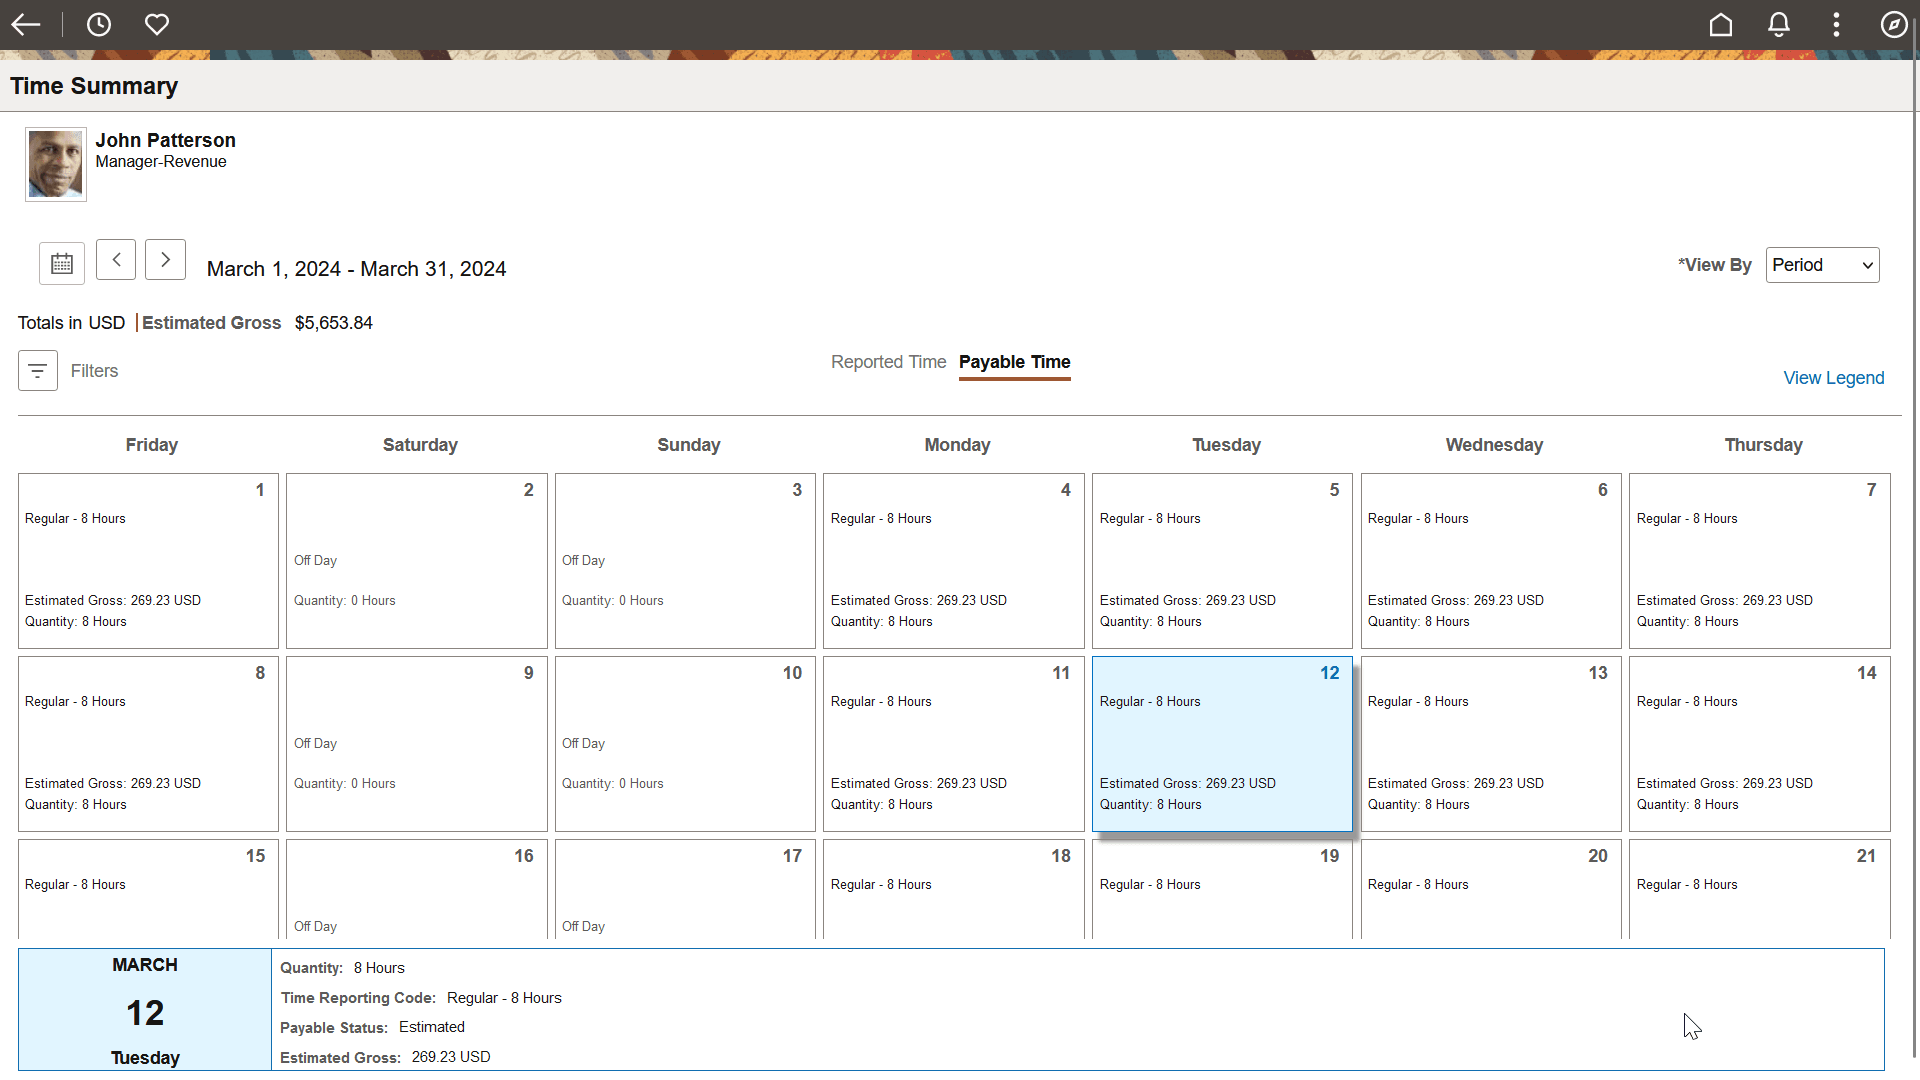This screenshot has width=1920, height=1080.
Task: Open the recent history clock icon
Action: [x=99, y=24]
